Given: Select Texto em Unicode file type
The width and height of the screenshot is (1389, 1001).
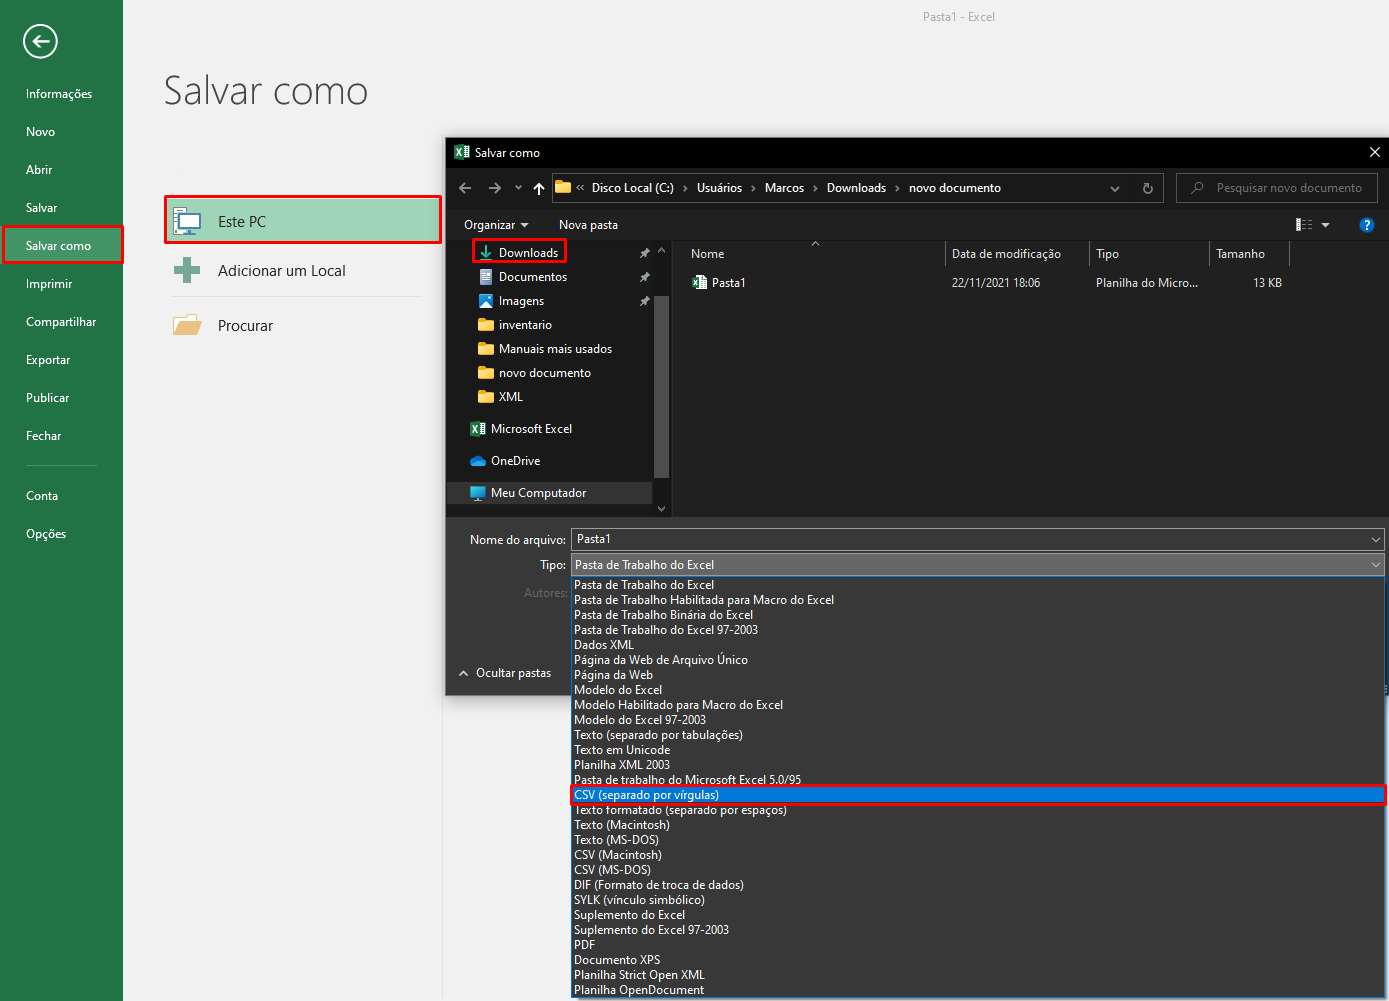Looking at the screenshot, I should pos(978,750).
